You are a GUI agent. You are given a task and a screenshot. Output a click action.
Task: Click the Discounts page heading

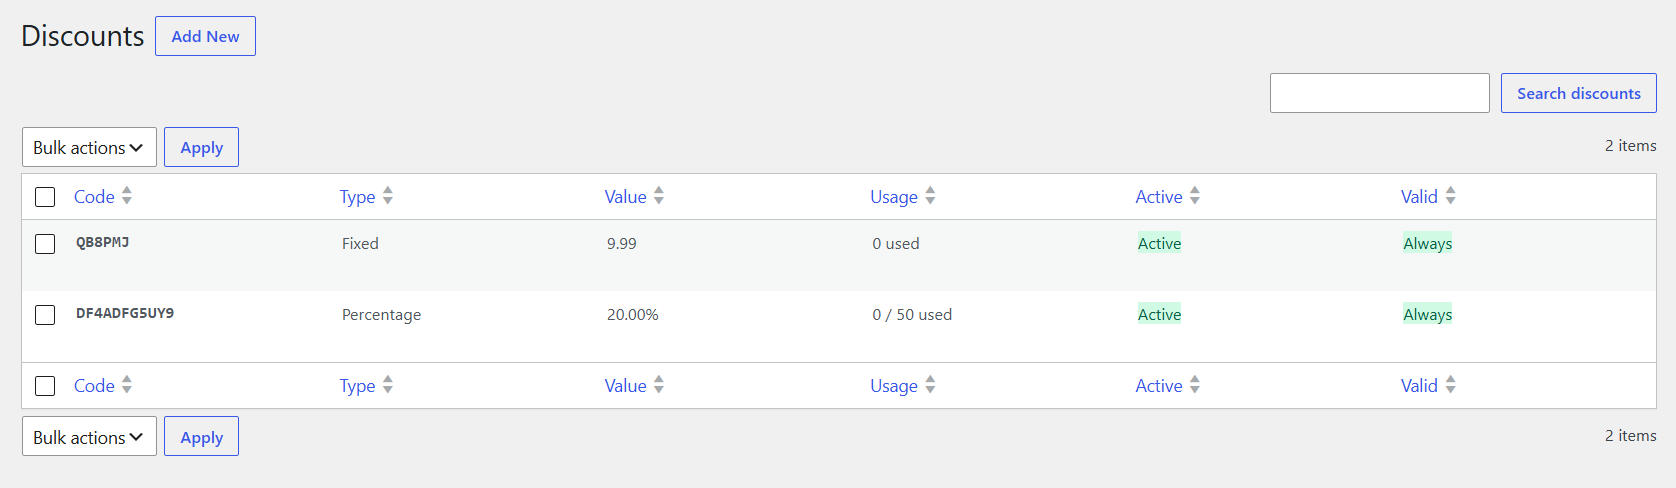[x=83, y=36]
